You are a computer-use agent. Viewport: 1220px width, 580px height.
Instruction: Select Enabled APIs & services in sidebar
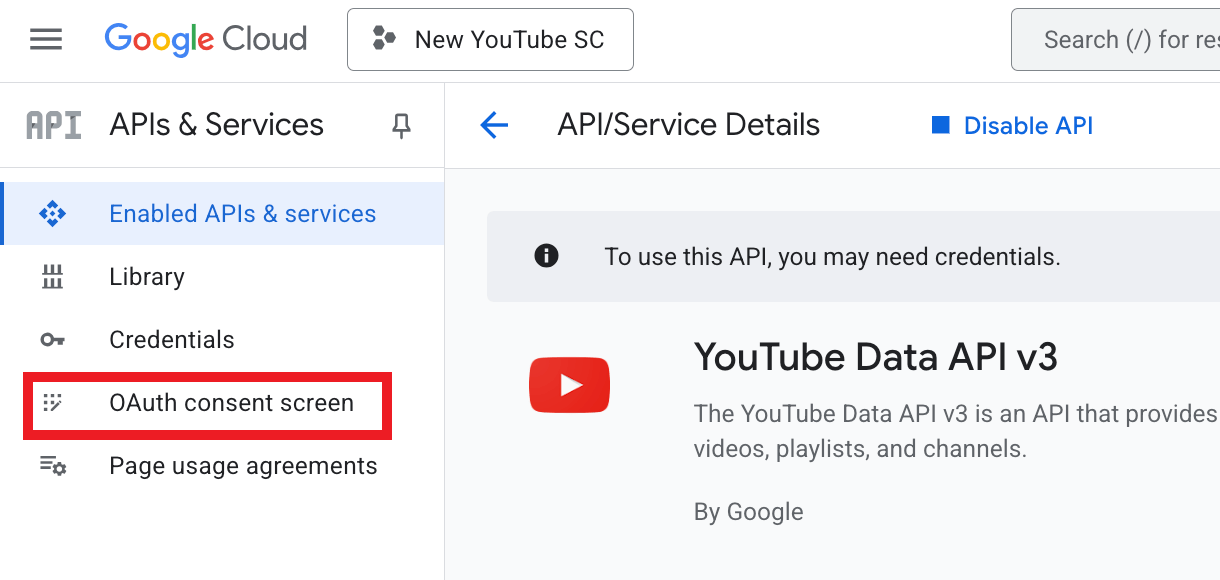[242, 214]
